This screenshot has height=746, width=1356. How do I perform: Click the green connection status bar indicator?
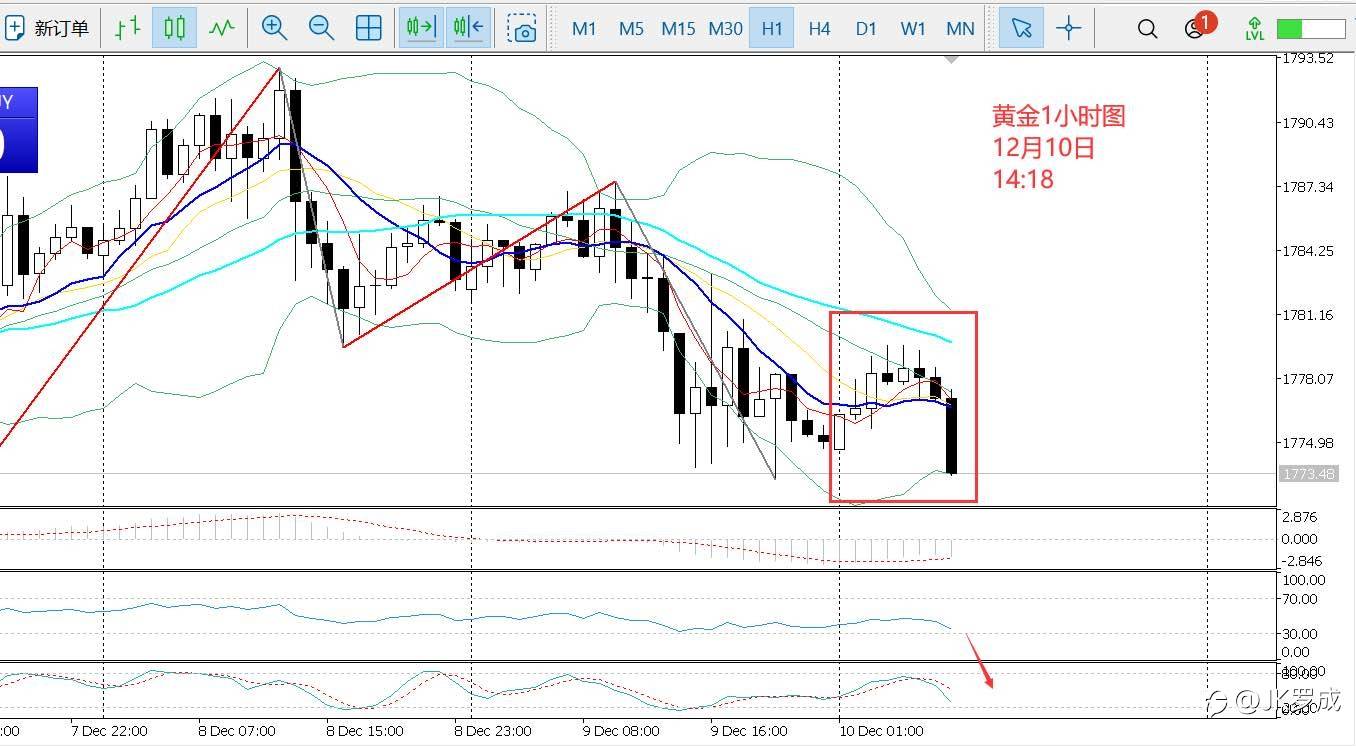coord(1309,29)
